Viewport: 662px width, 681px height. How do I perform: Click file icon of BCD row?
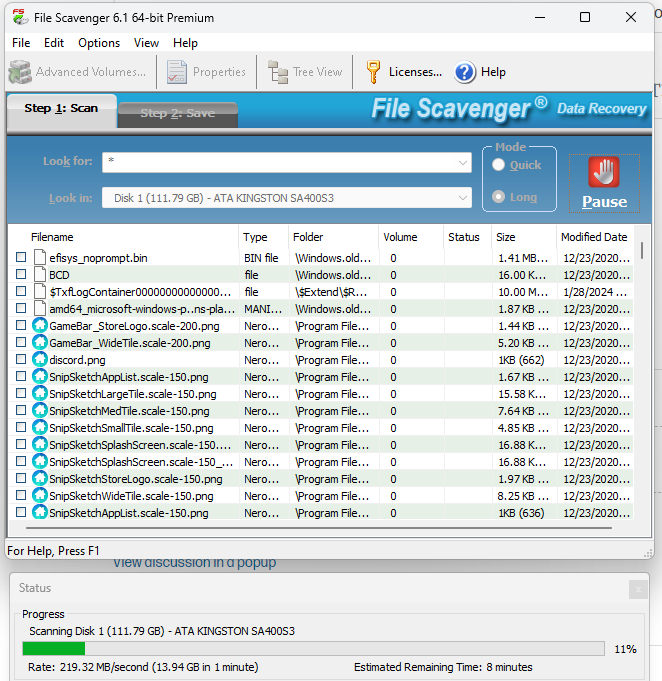[x=40, y=274]
